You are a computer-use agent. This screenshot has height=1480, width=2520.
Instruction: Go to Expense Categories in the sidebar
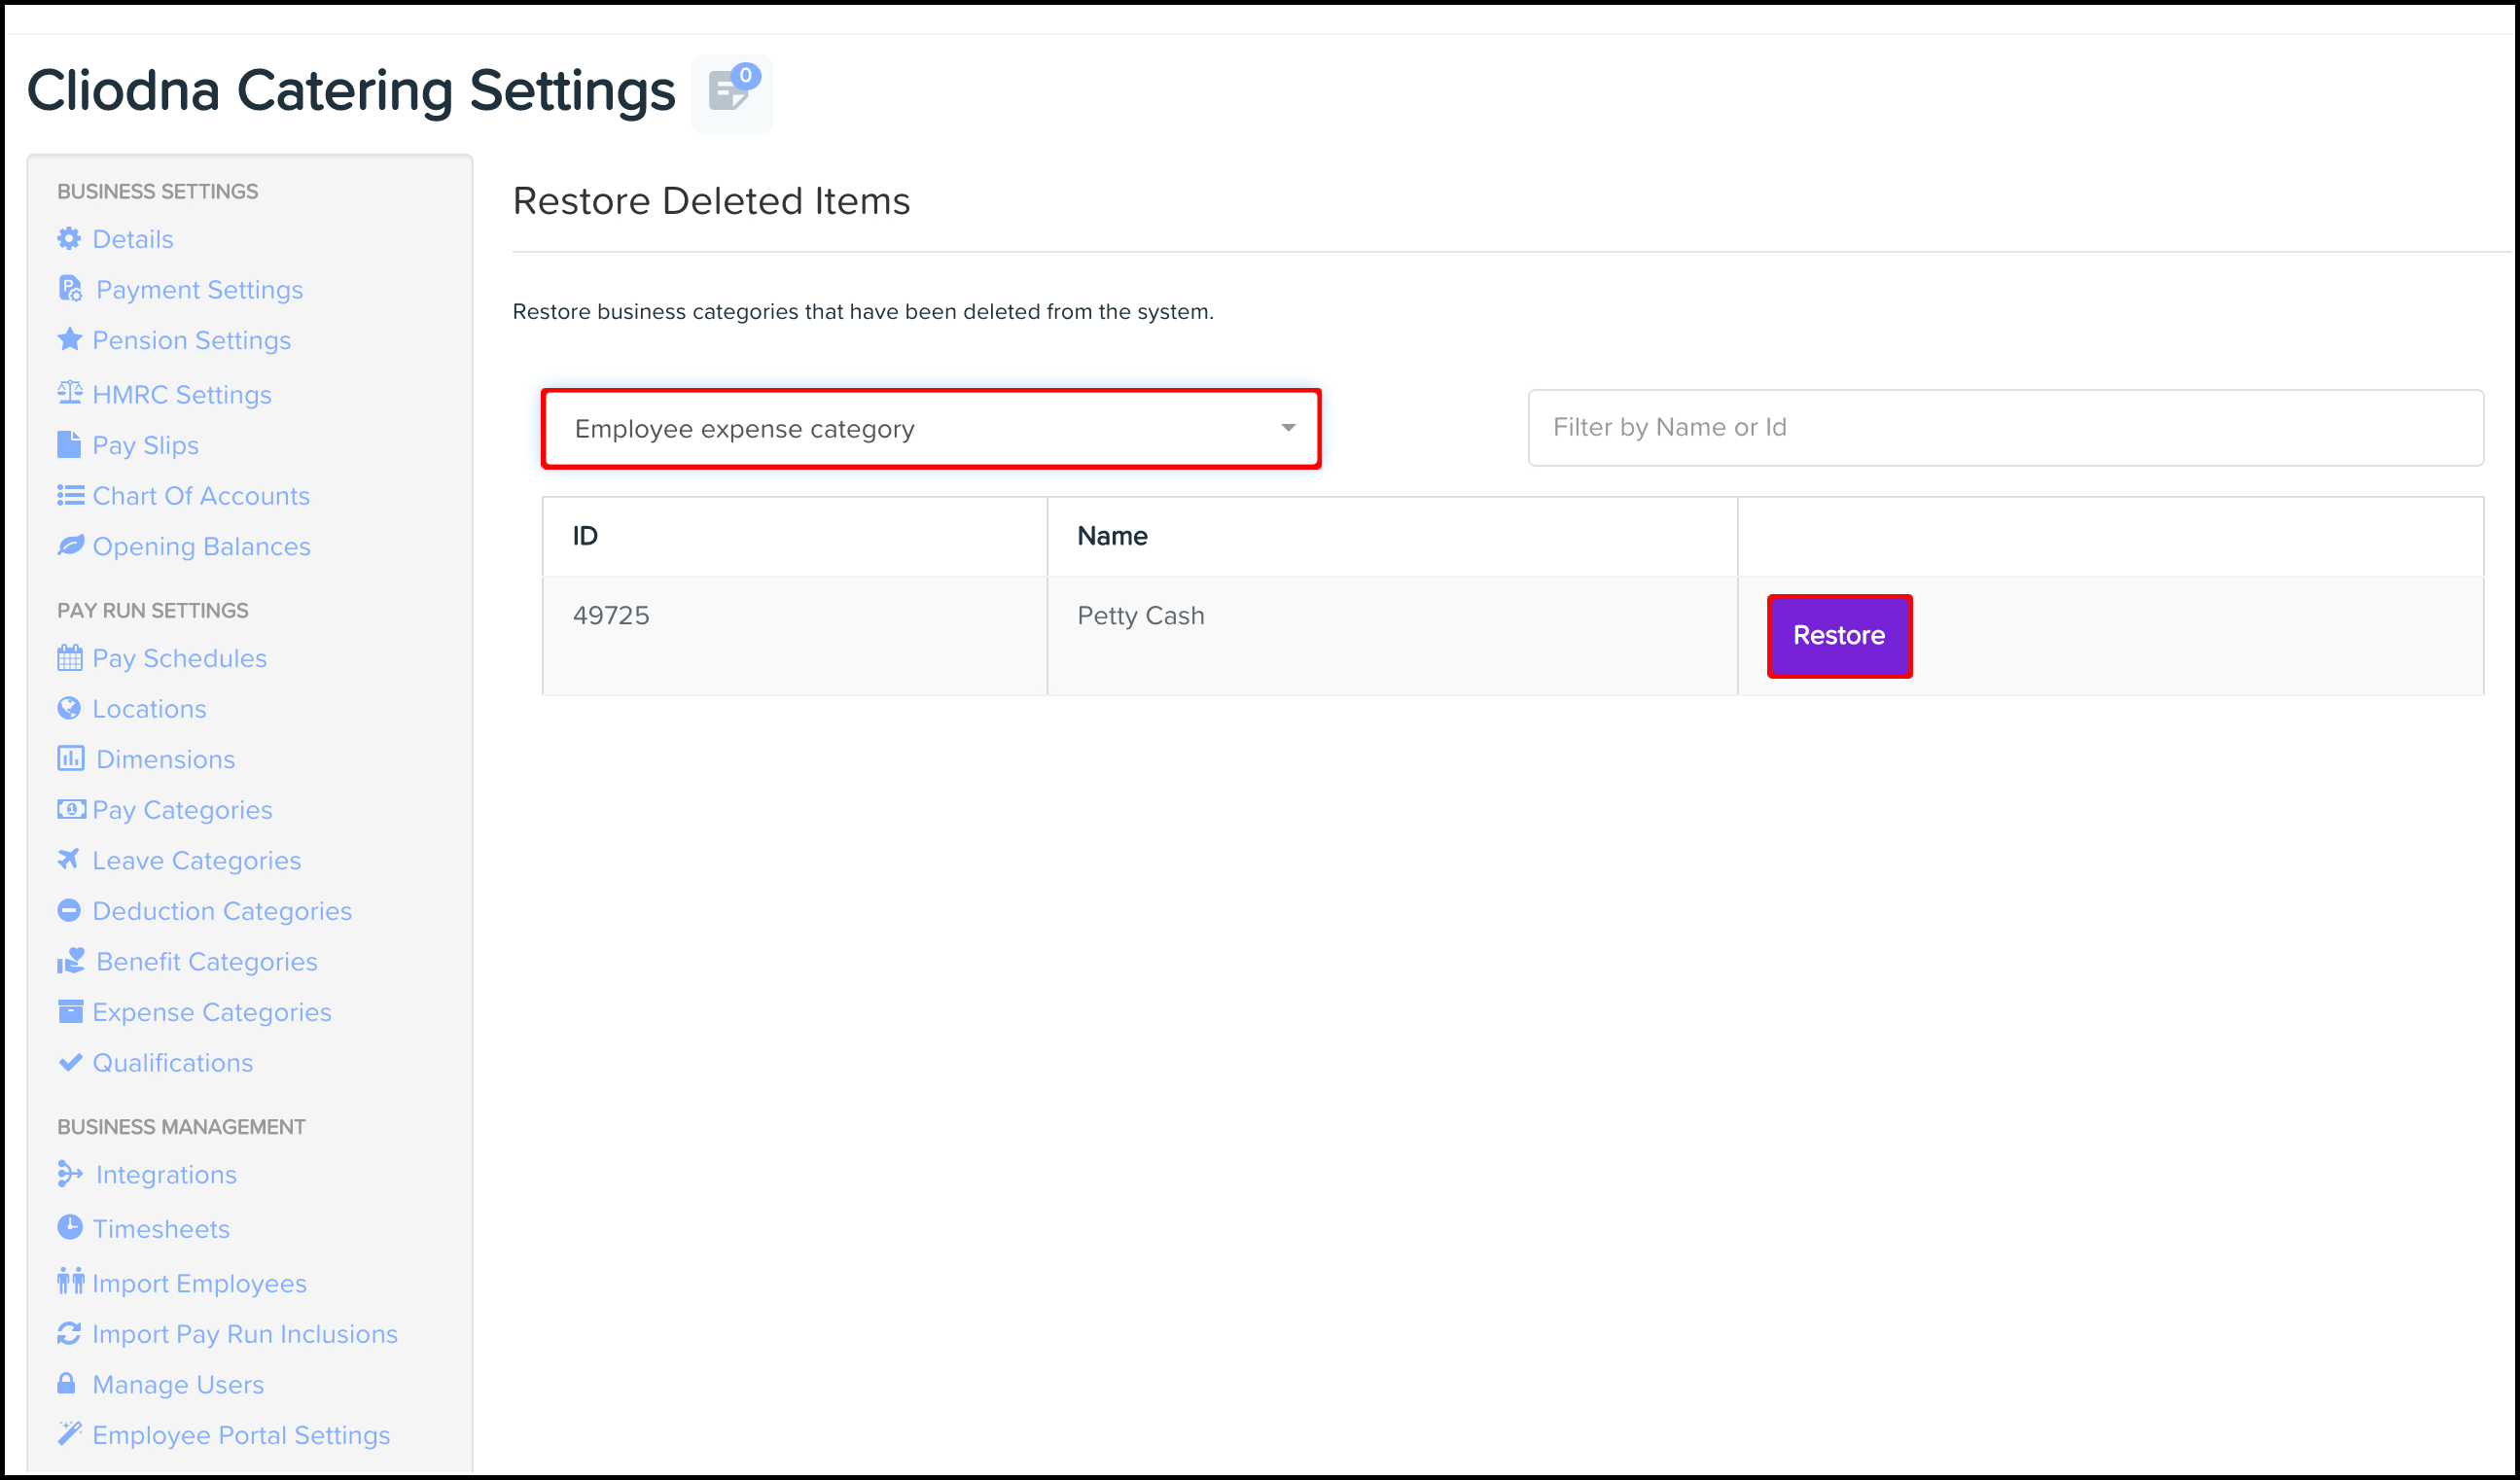coord(212,1012)
